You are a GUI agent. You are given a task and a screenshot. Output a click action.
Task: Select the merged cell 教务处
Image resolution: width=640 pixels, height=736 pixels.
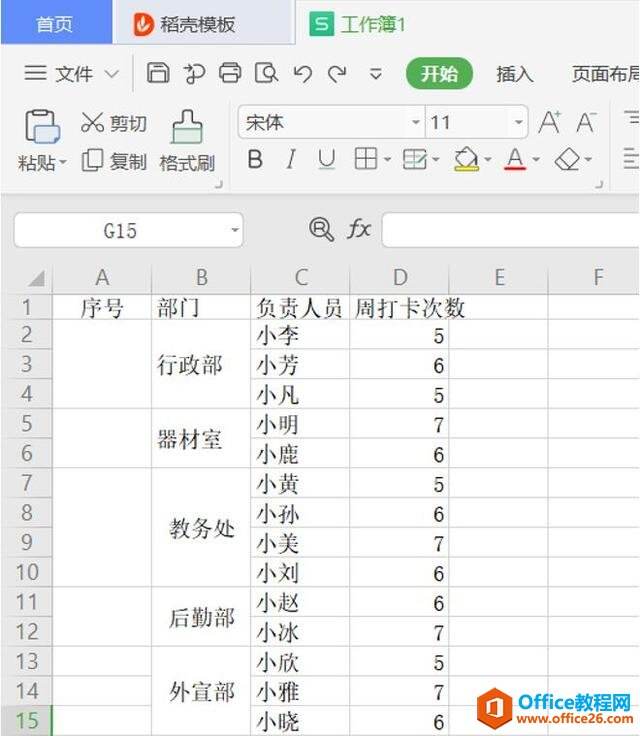tap(201, 528)
